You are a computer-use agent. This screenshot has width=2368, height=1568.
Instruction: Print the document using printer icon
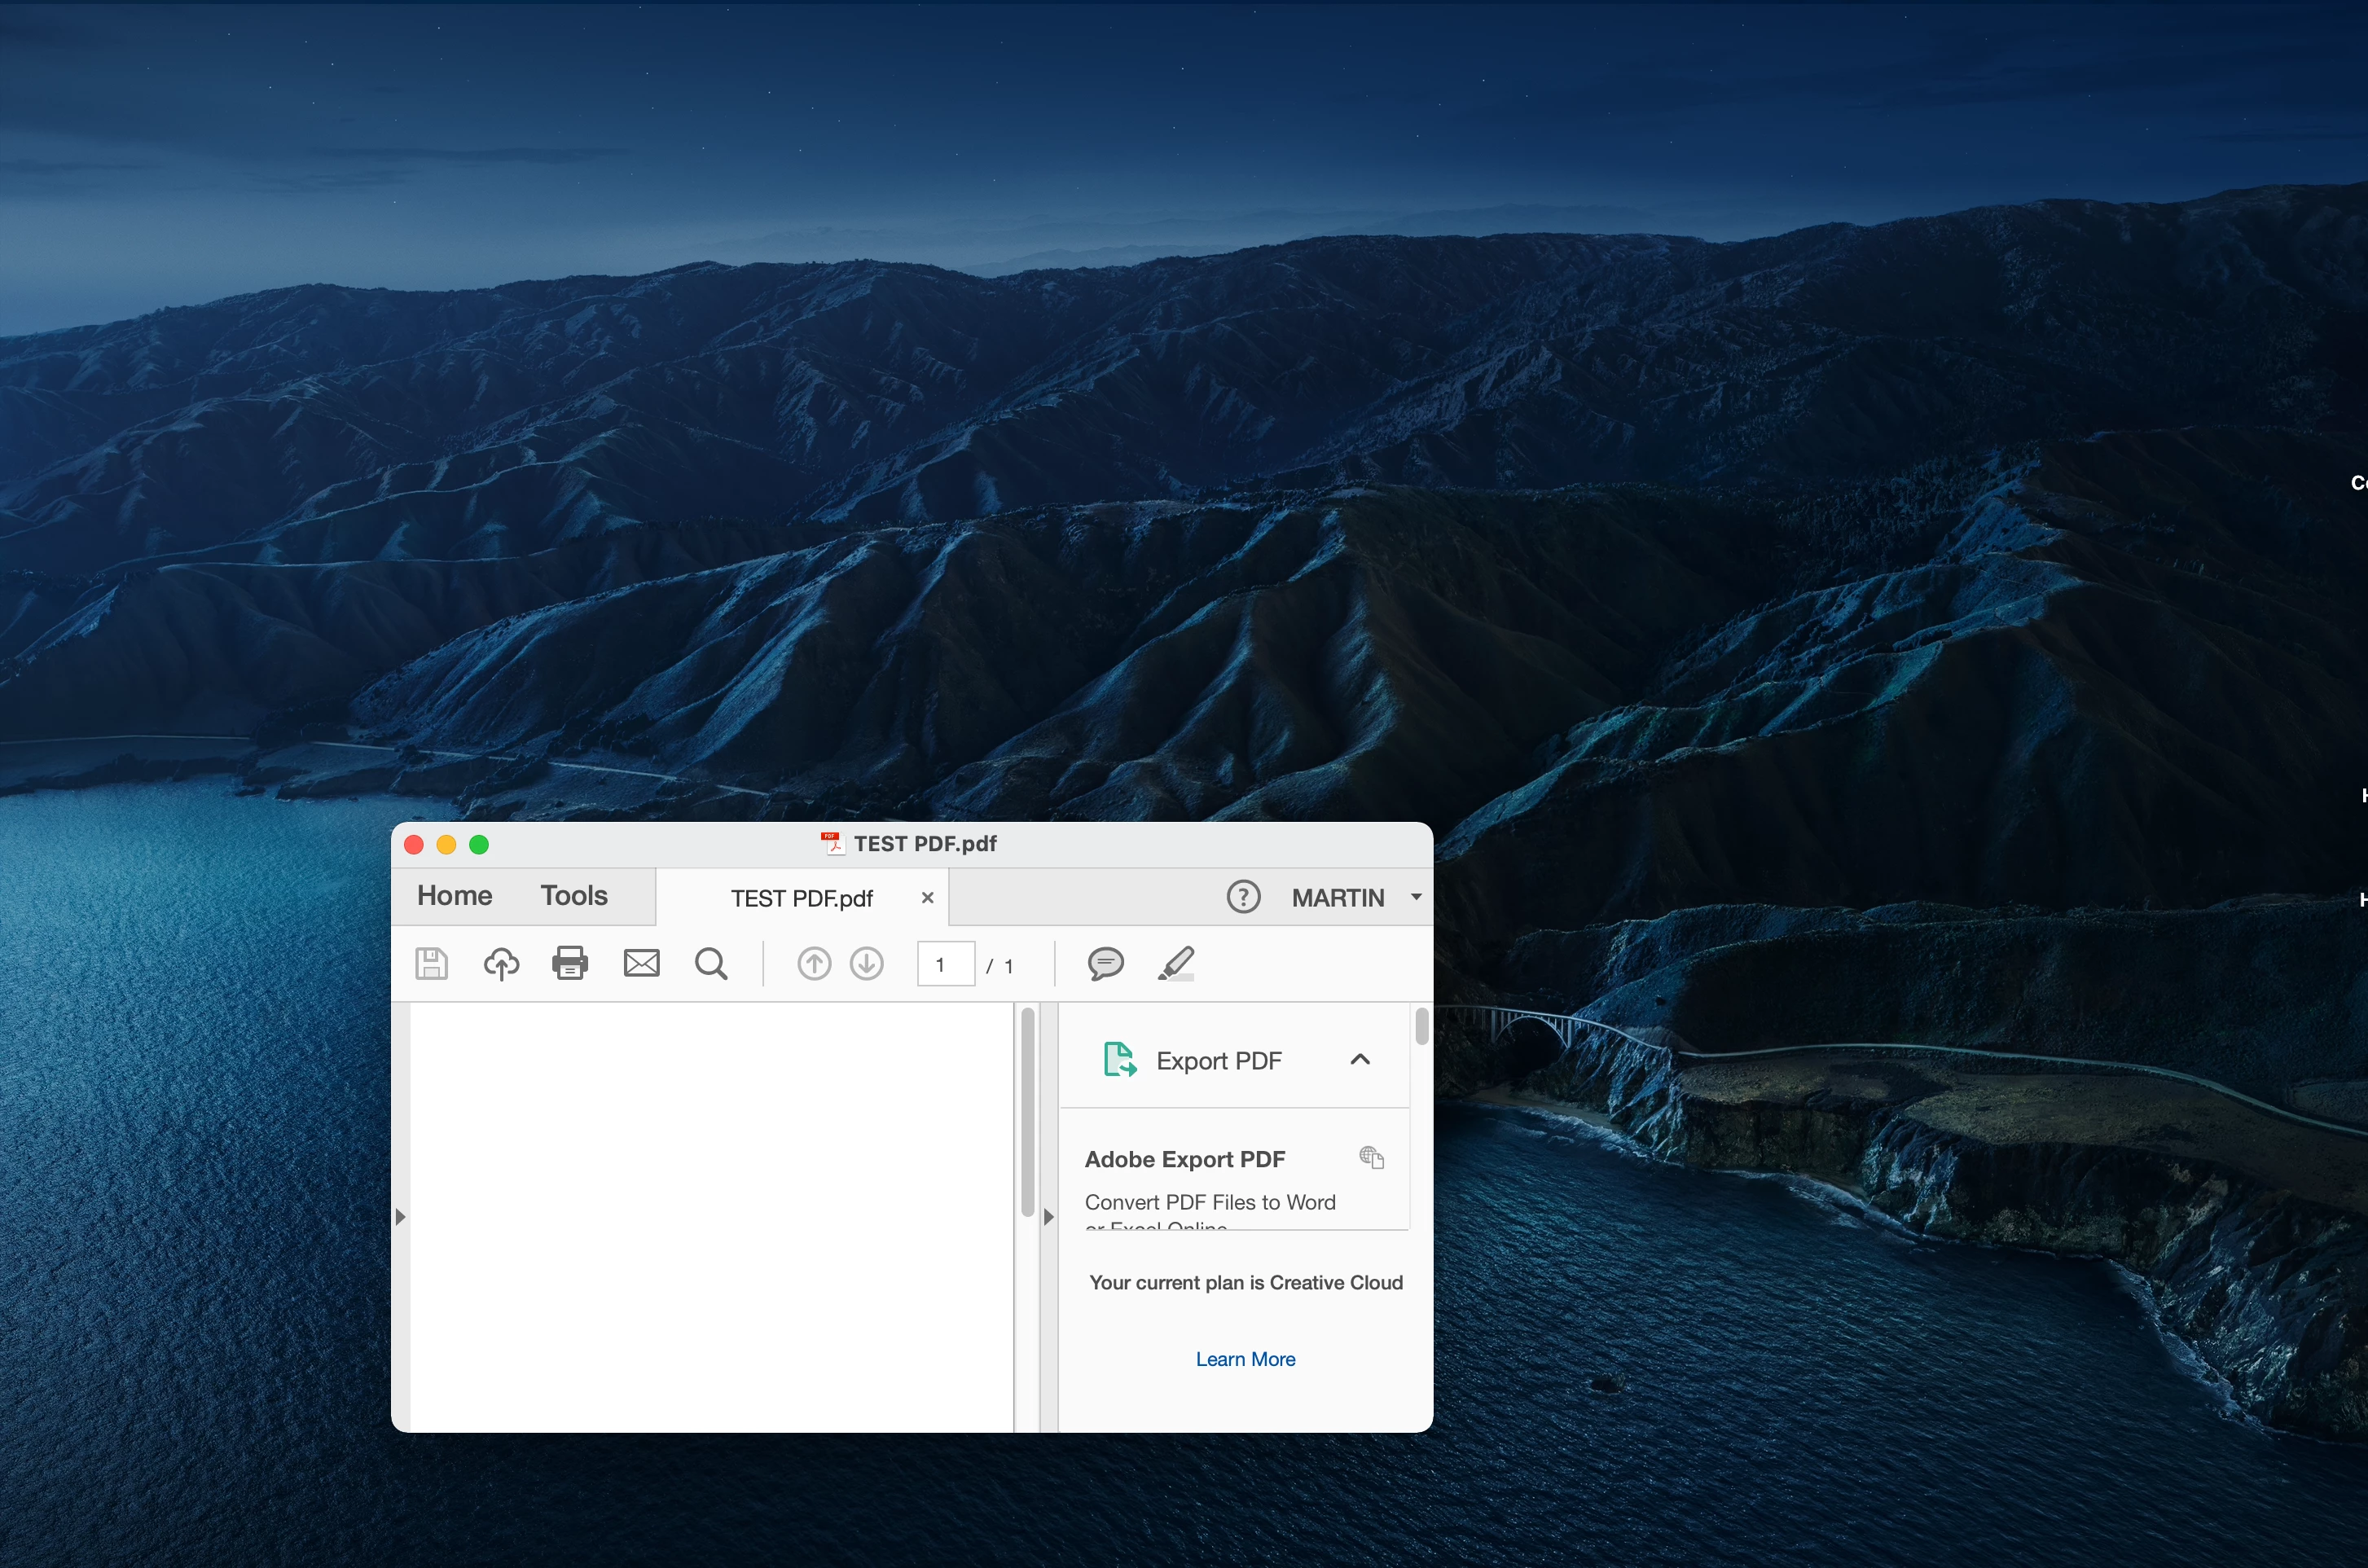(x=570, y=963)
